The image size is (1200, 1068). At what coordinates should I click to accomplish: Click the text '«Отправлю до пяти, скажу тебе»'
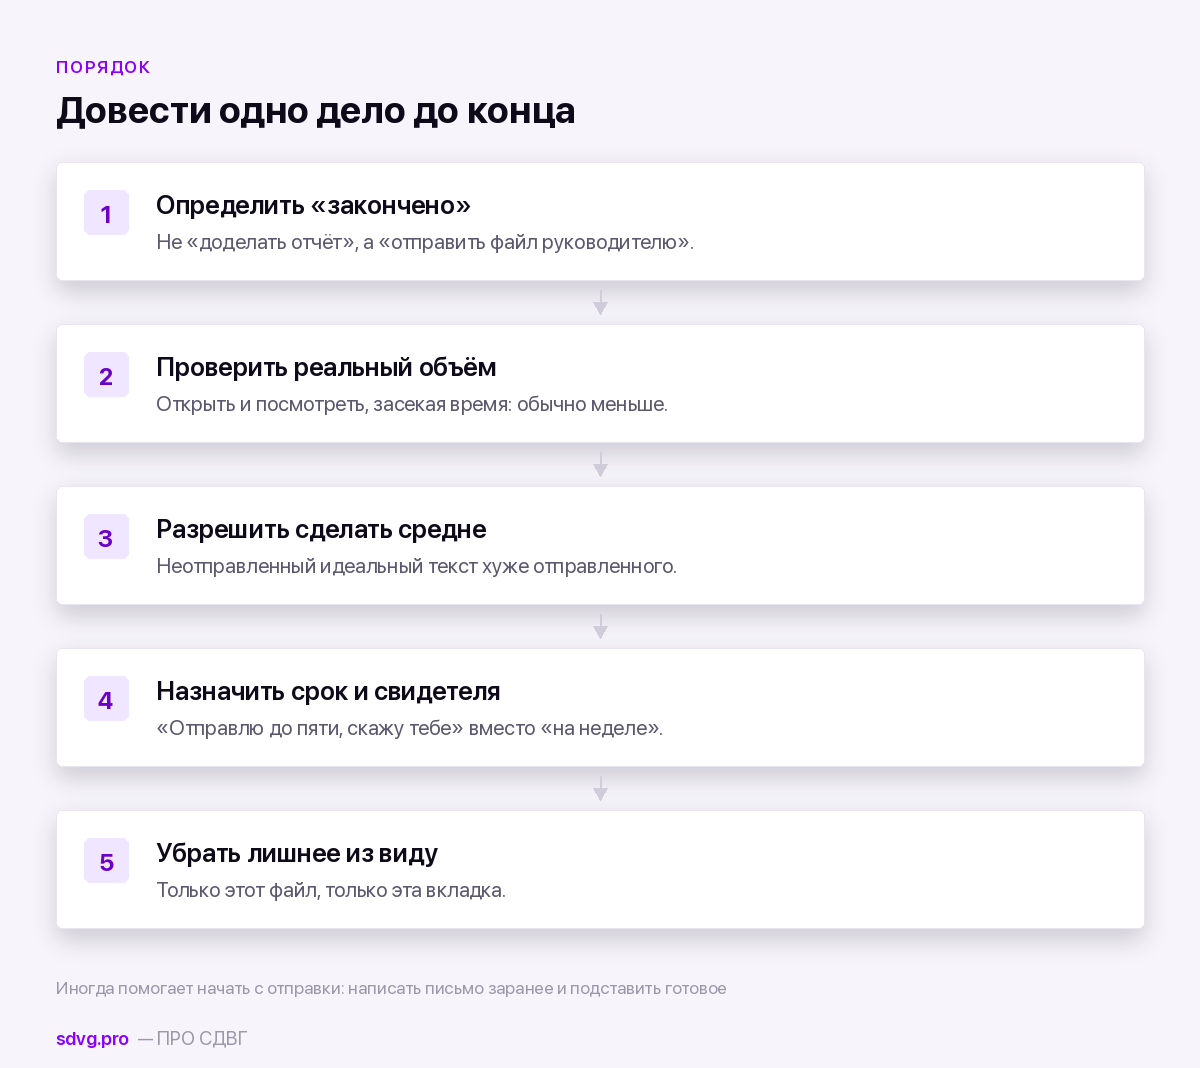(310, 728)
